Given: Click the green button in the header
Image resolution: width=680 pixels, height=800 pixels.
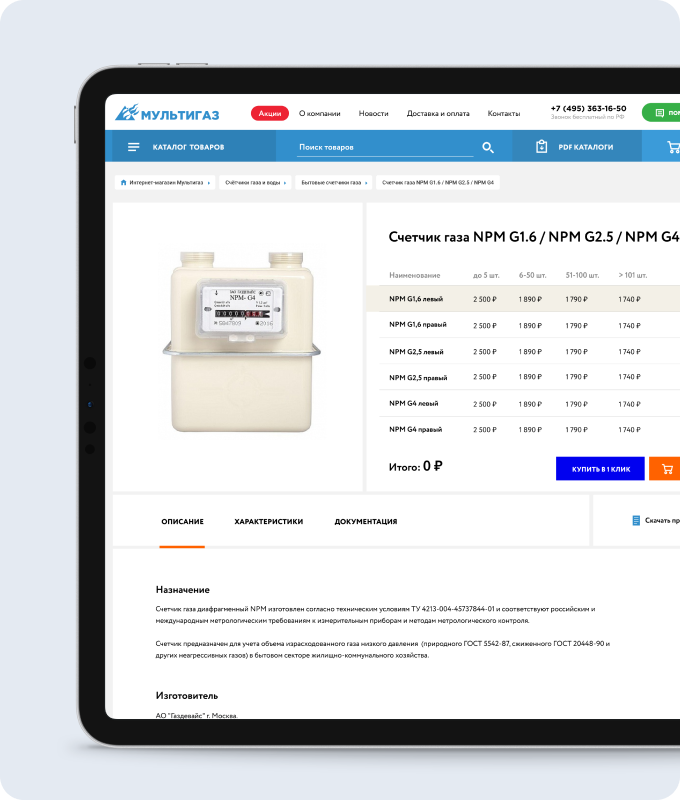Looking at the screenshot, I should tap(661, 113).
